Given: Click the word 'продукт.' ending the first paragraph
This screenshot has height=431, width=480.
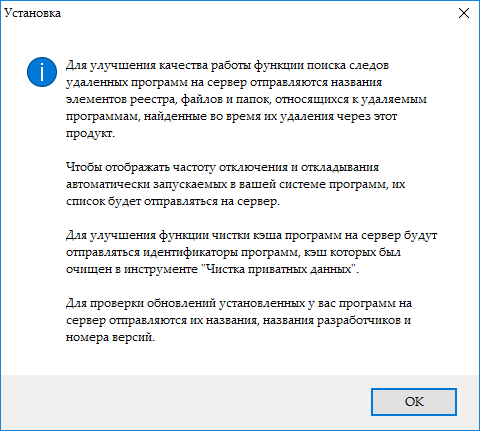Looking at the screenshot, I should coord(90,133).
